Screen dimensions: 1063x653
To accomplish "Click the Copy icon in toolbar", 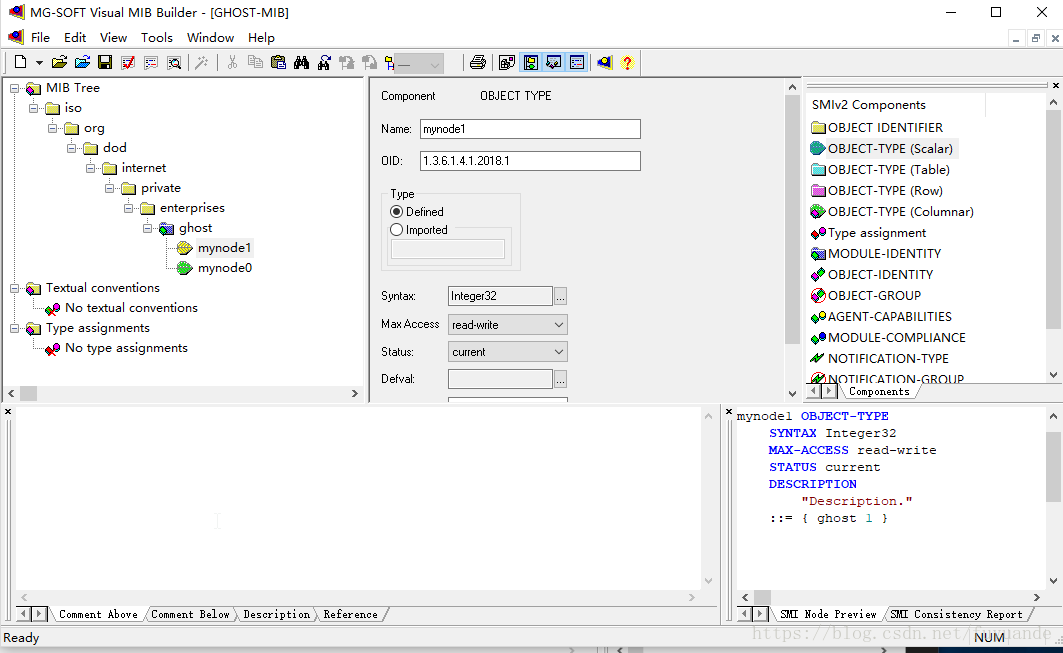I will point(255,62).
